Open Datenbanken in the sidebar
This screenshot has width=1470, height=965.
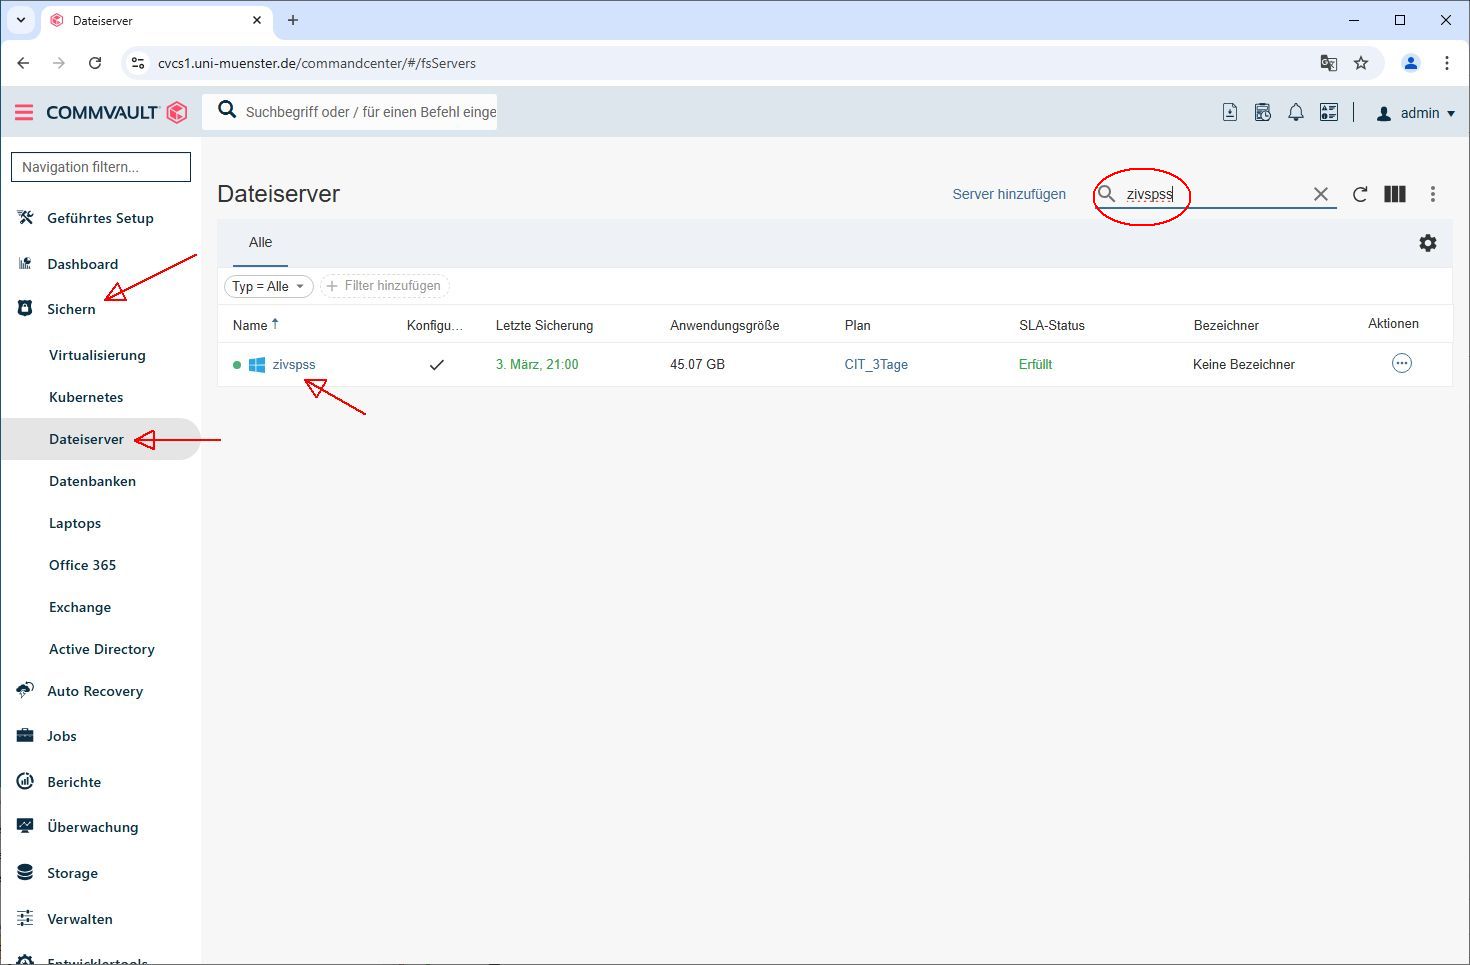pyautogui.click(x=92, y=481)
